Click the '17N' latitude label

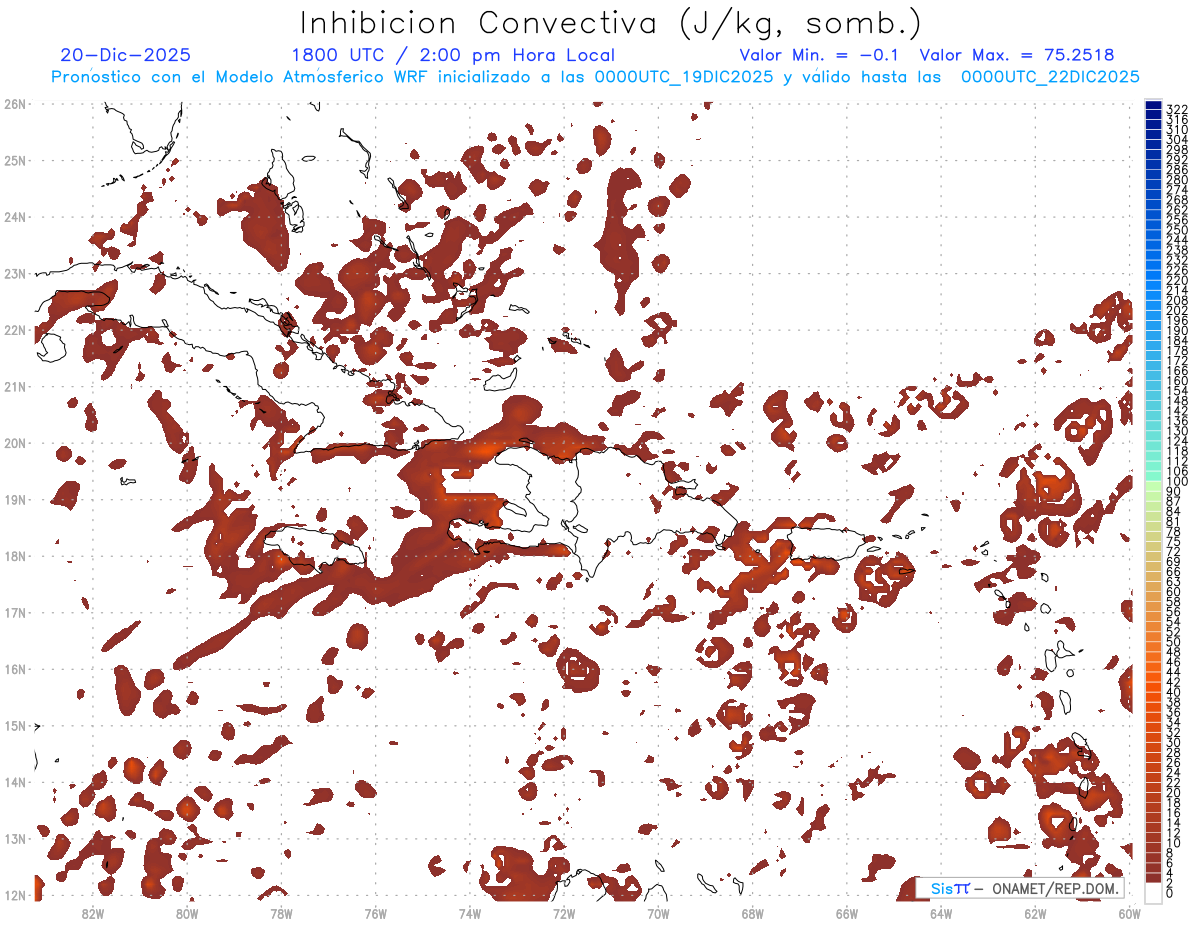point(15,612)
